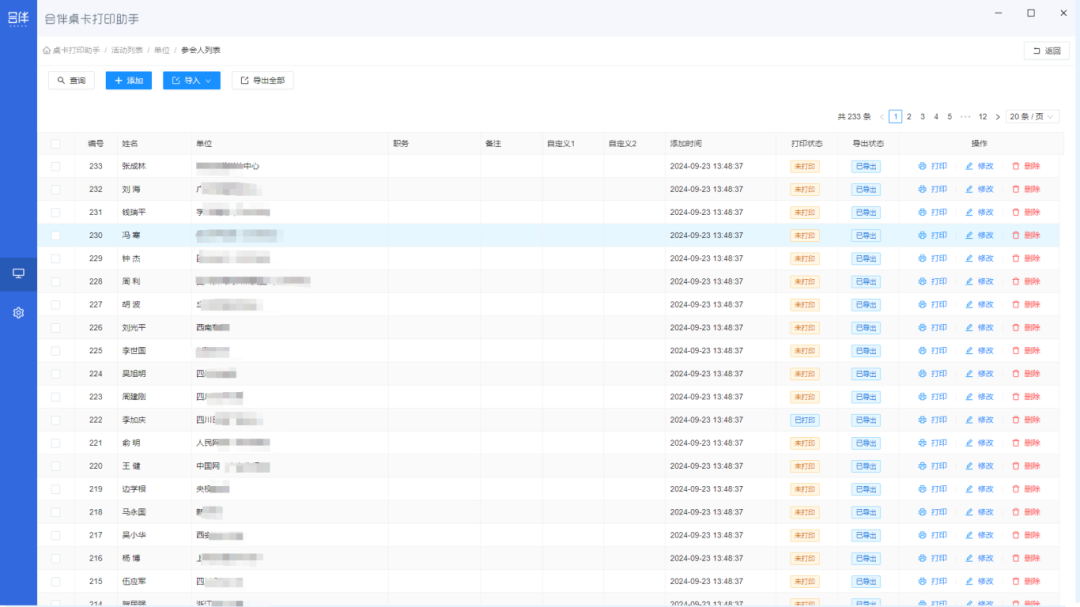
Task: Go to page 3
Action: pyautogui.click(x=922, y=117)
